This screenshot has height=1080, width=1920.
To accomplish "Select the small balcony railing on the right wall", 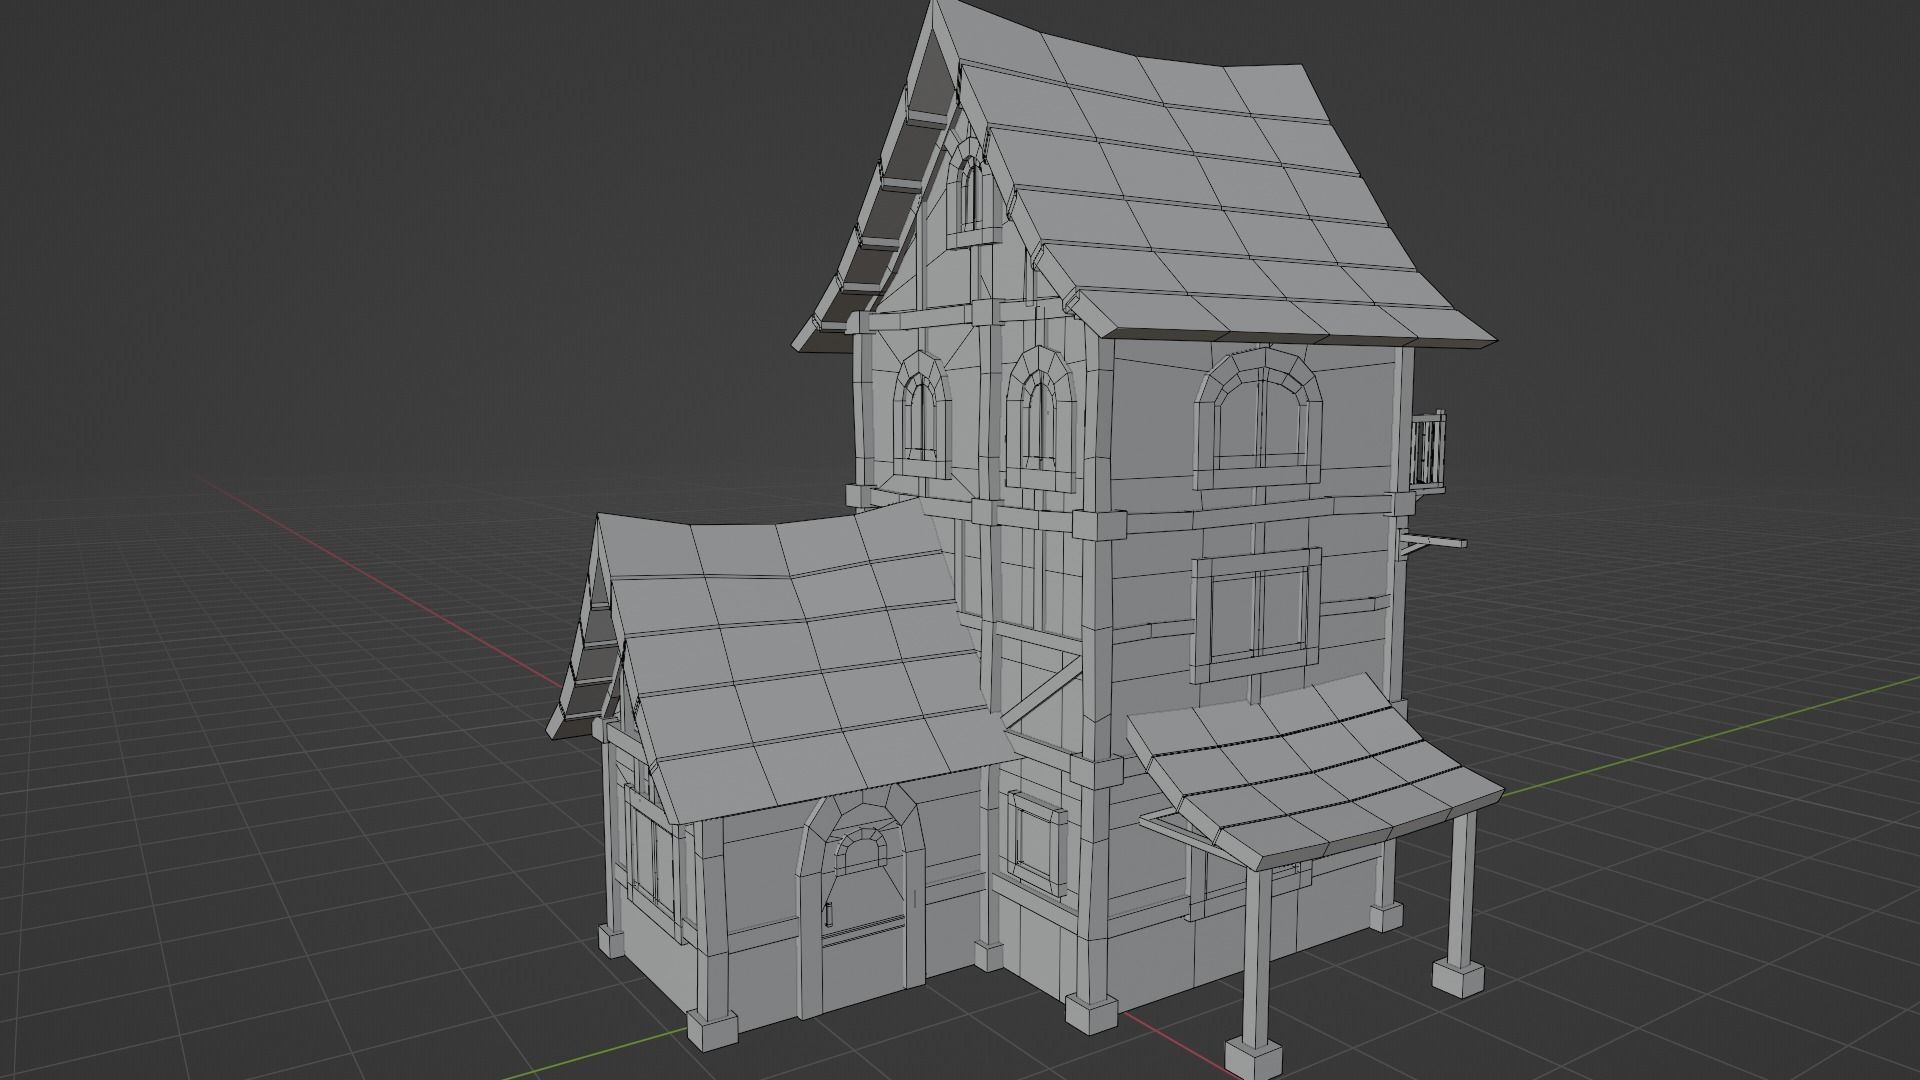I will click(1429, 452).
